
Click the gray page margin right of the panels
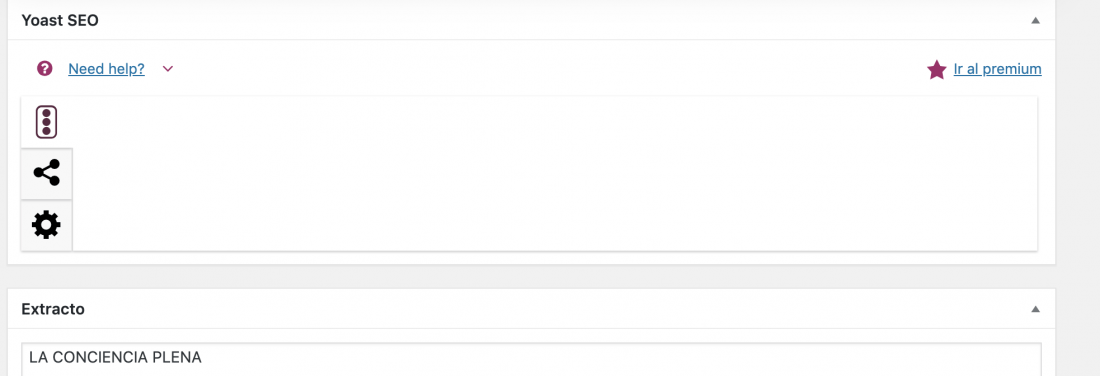pyautogui.click(x=1078, y=188)
